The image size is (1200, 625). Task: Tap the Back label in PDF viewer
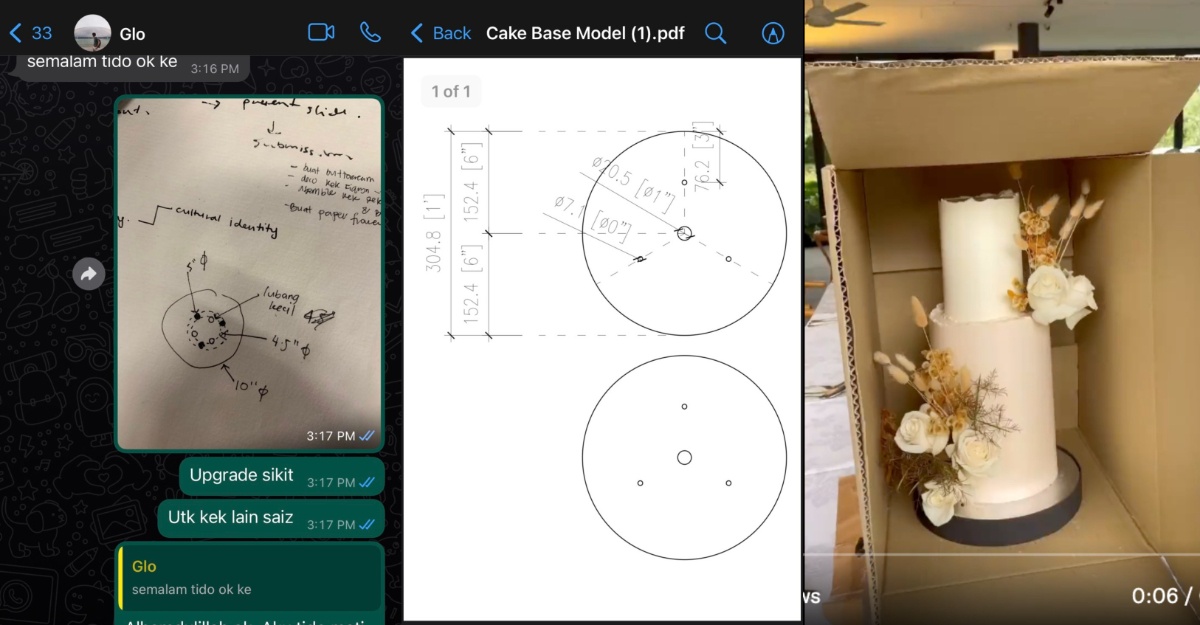[451, 33]
